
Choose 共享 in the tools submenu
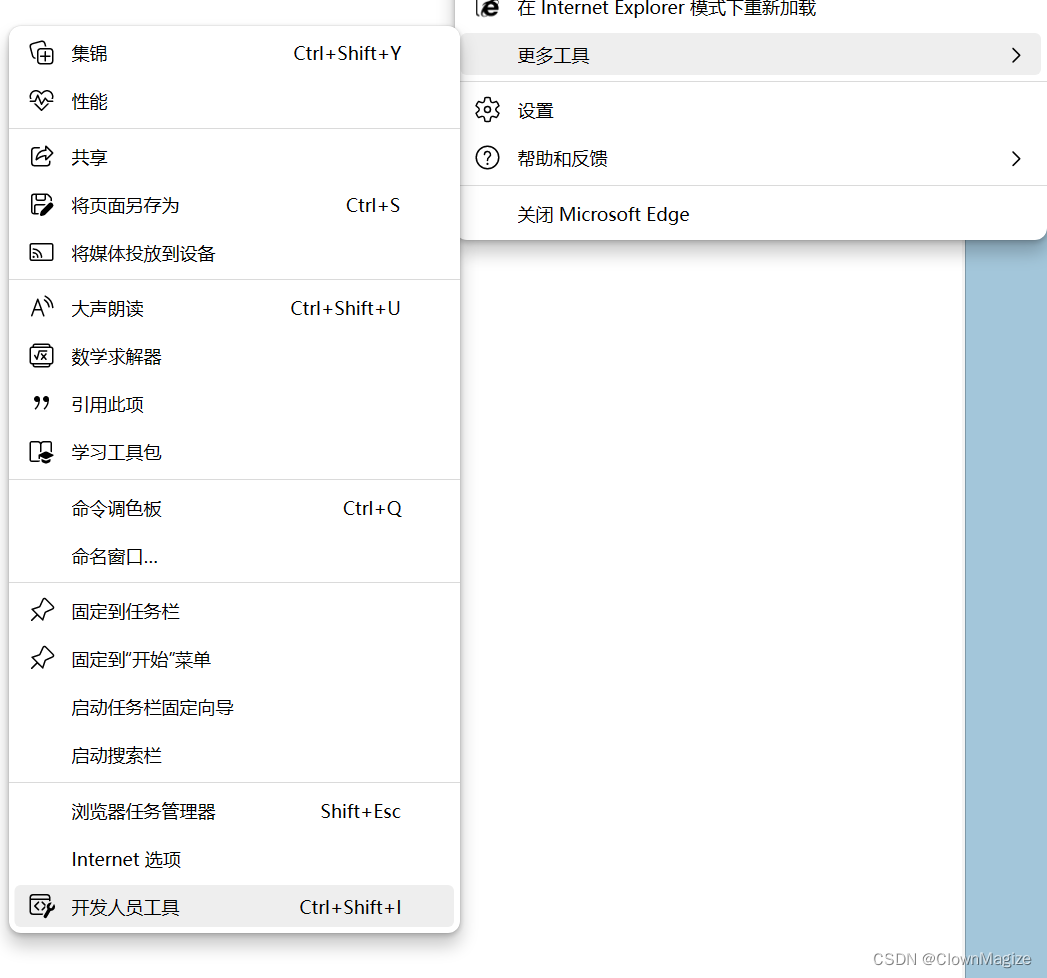(x=234, y=157)
